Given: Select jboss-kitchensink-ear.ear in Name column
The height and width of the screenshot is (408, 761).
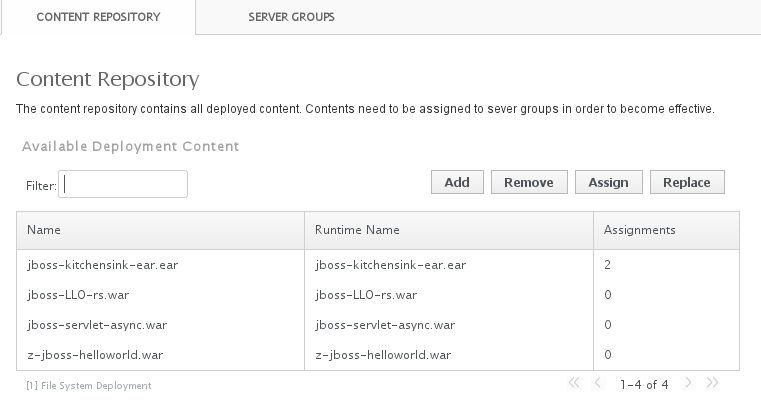Looking at the screenshot, I should (x=103, y=265).
